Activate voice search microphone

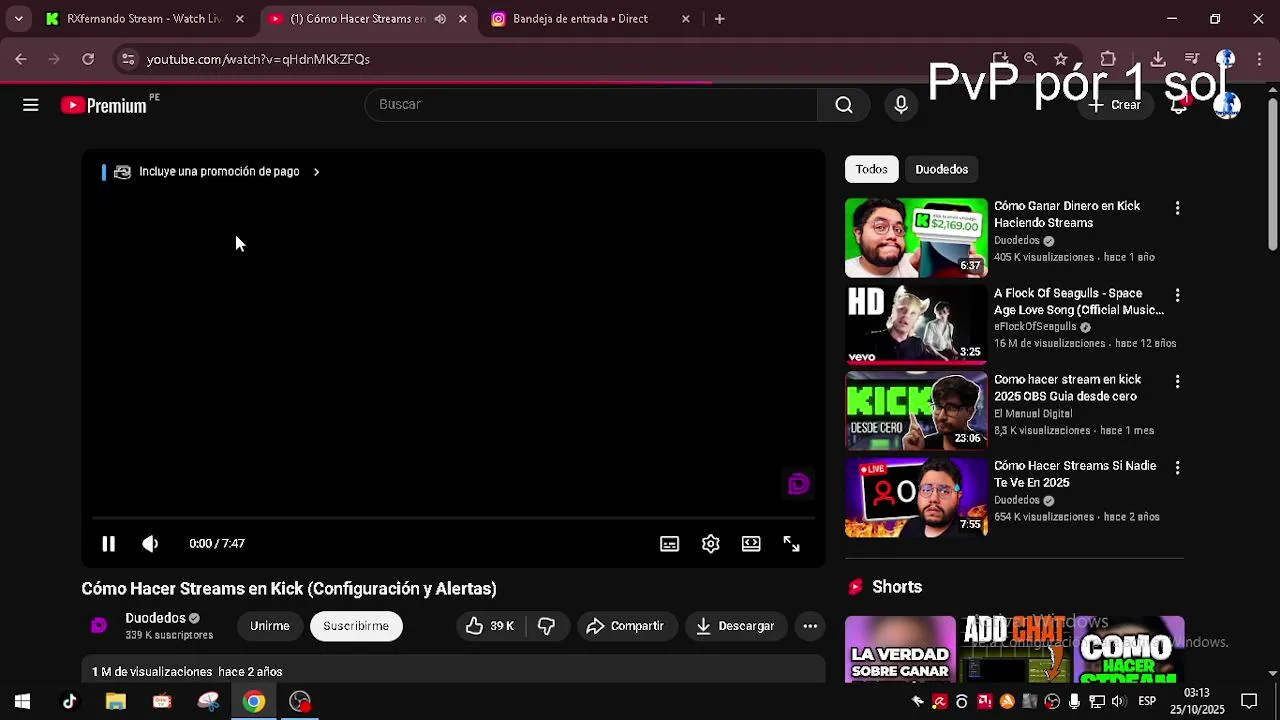[901, 105]
